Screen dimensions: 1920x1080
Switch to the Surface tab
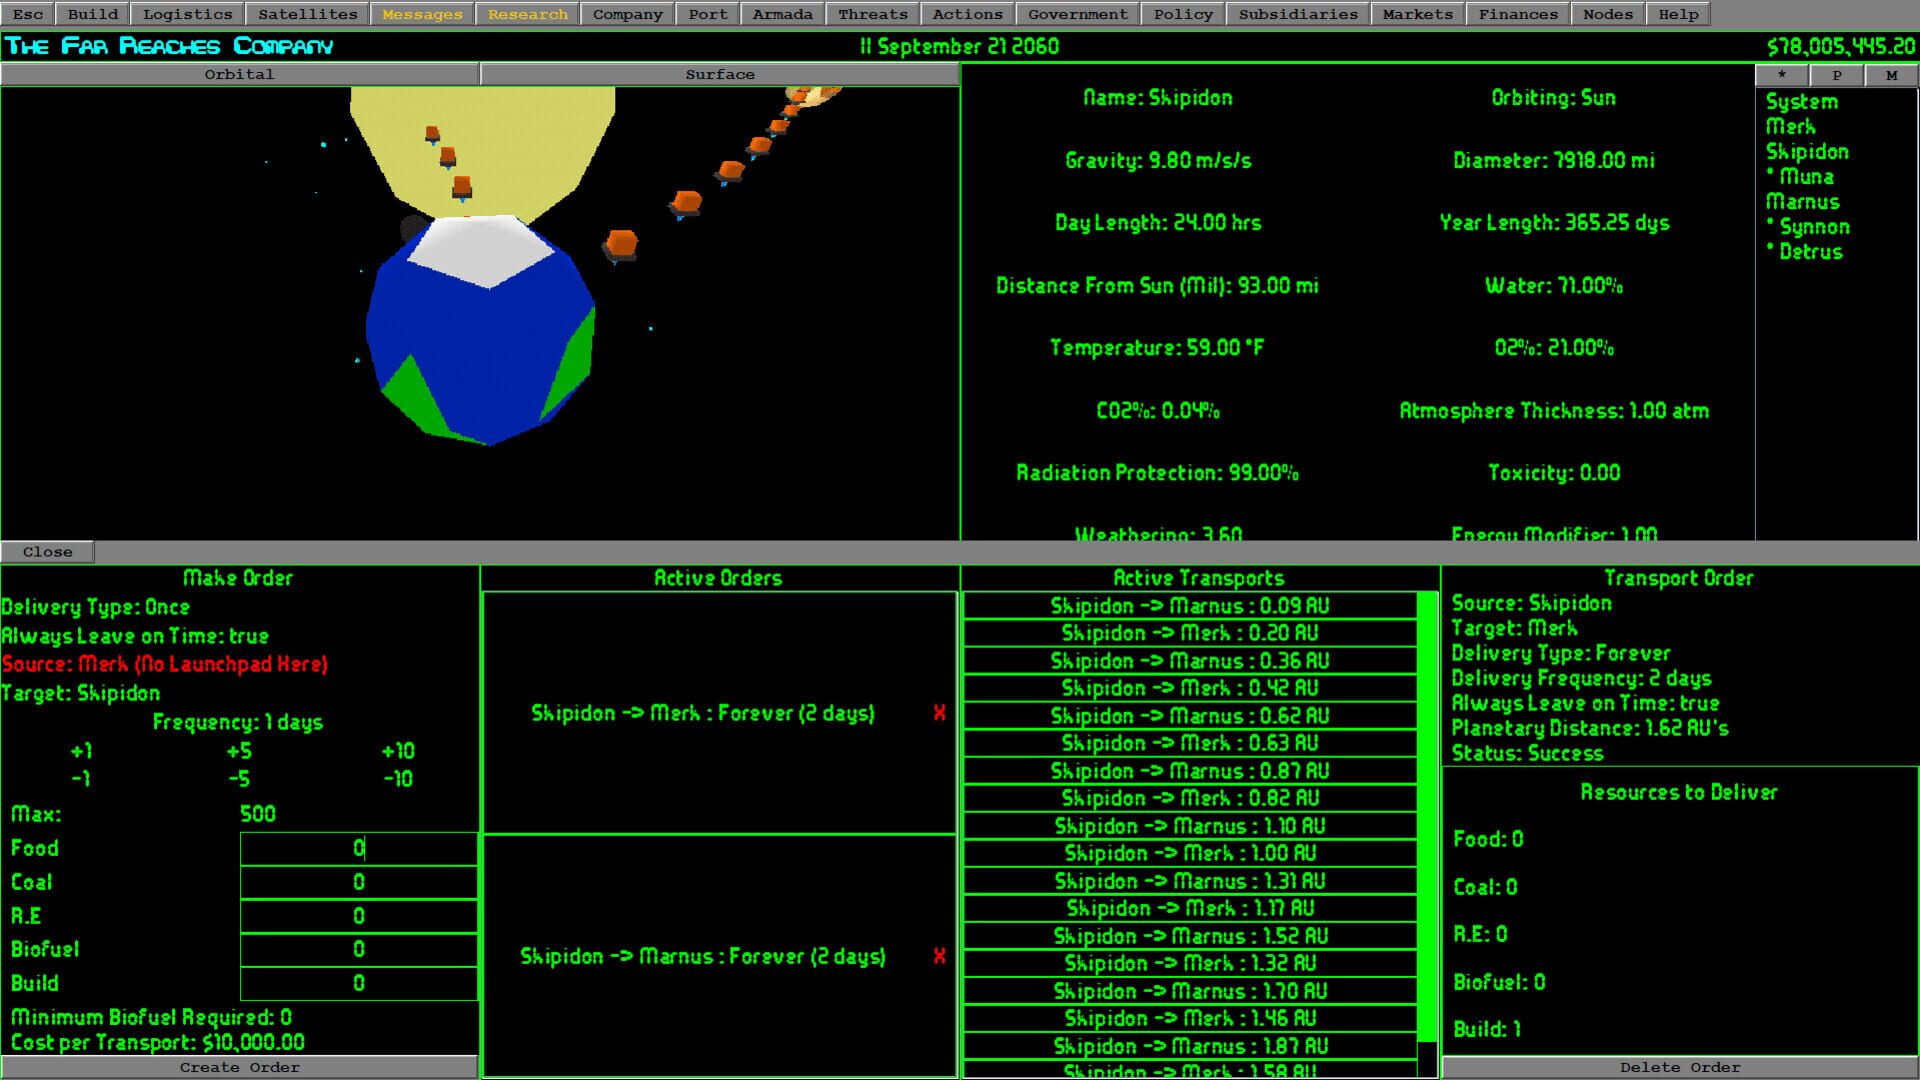(719, 74)
